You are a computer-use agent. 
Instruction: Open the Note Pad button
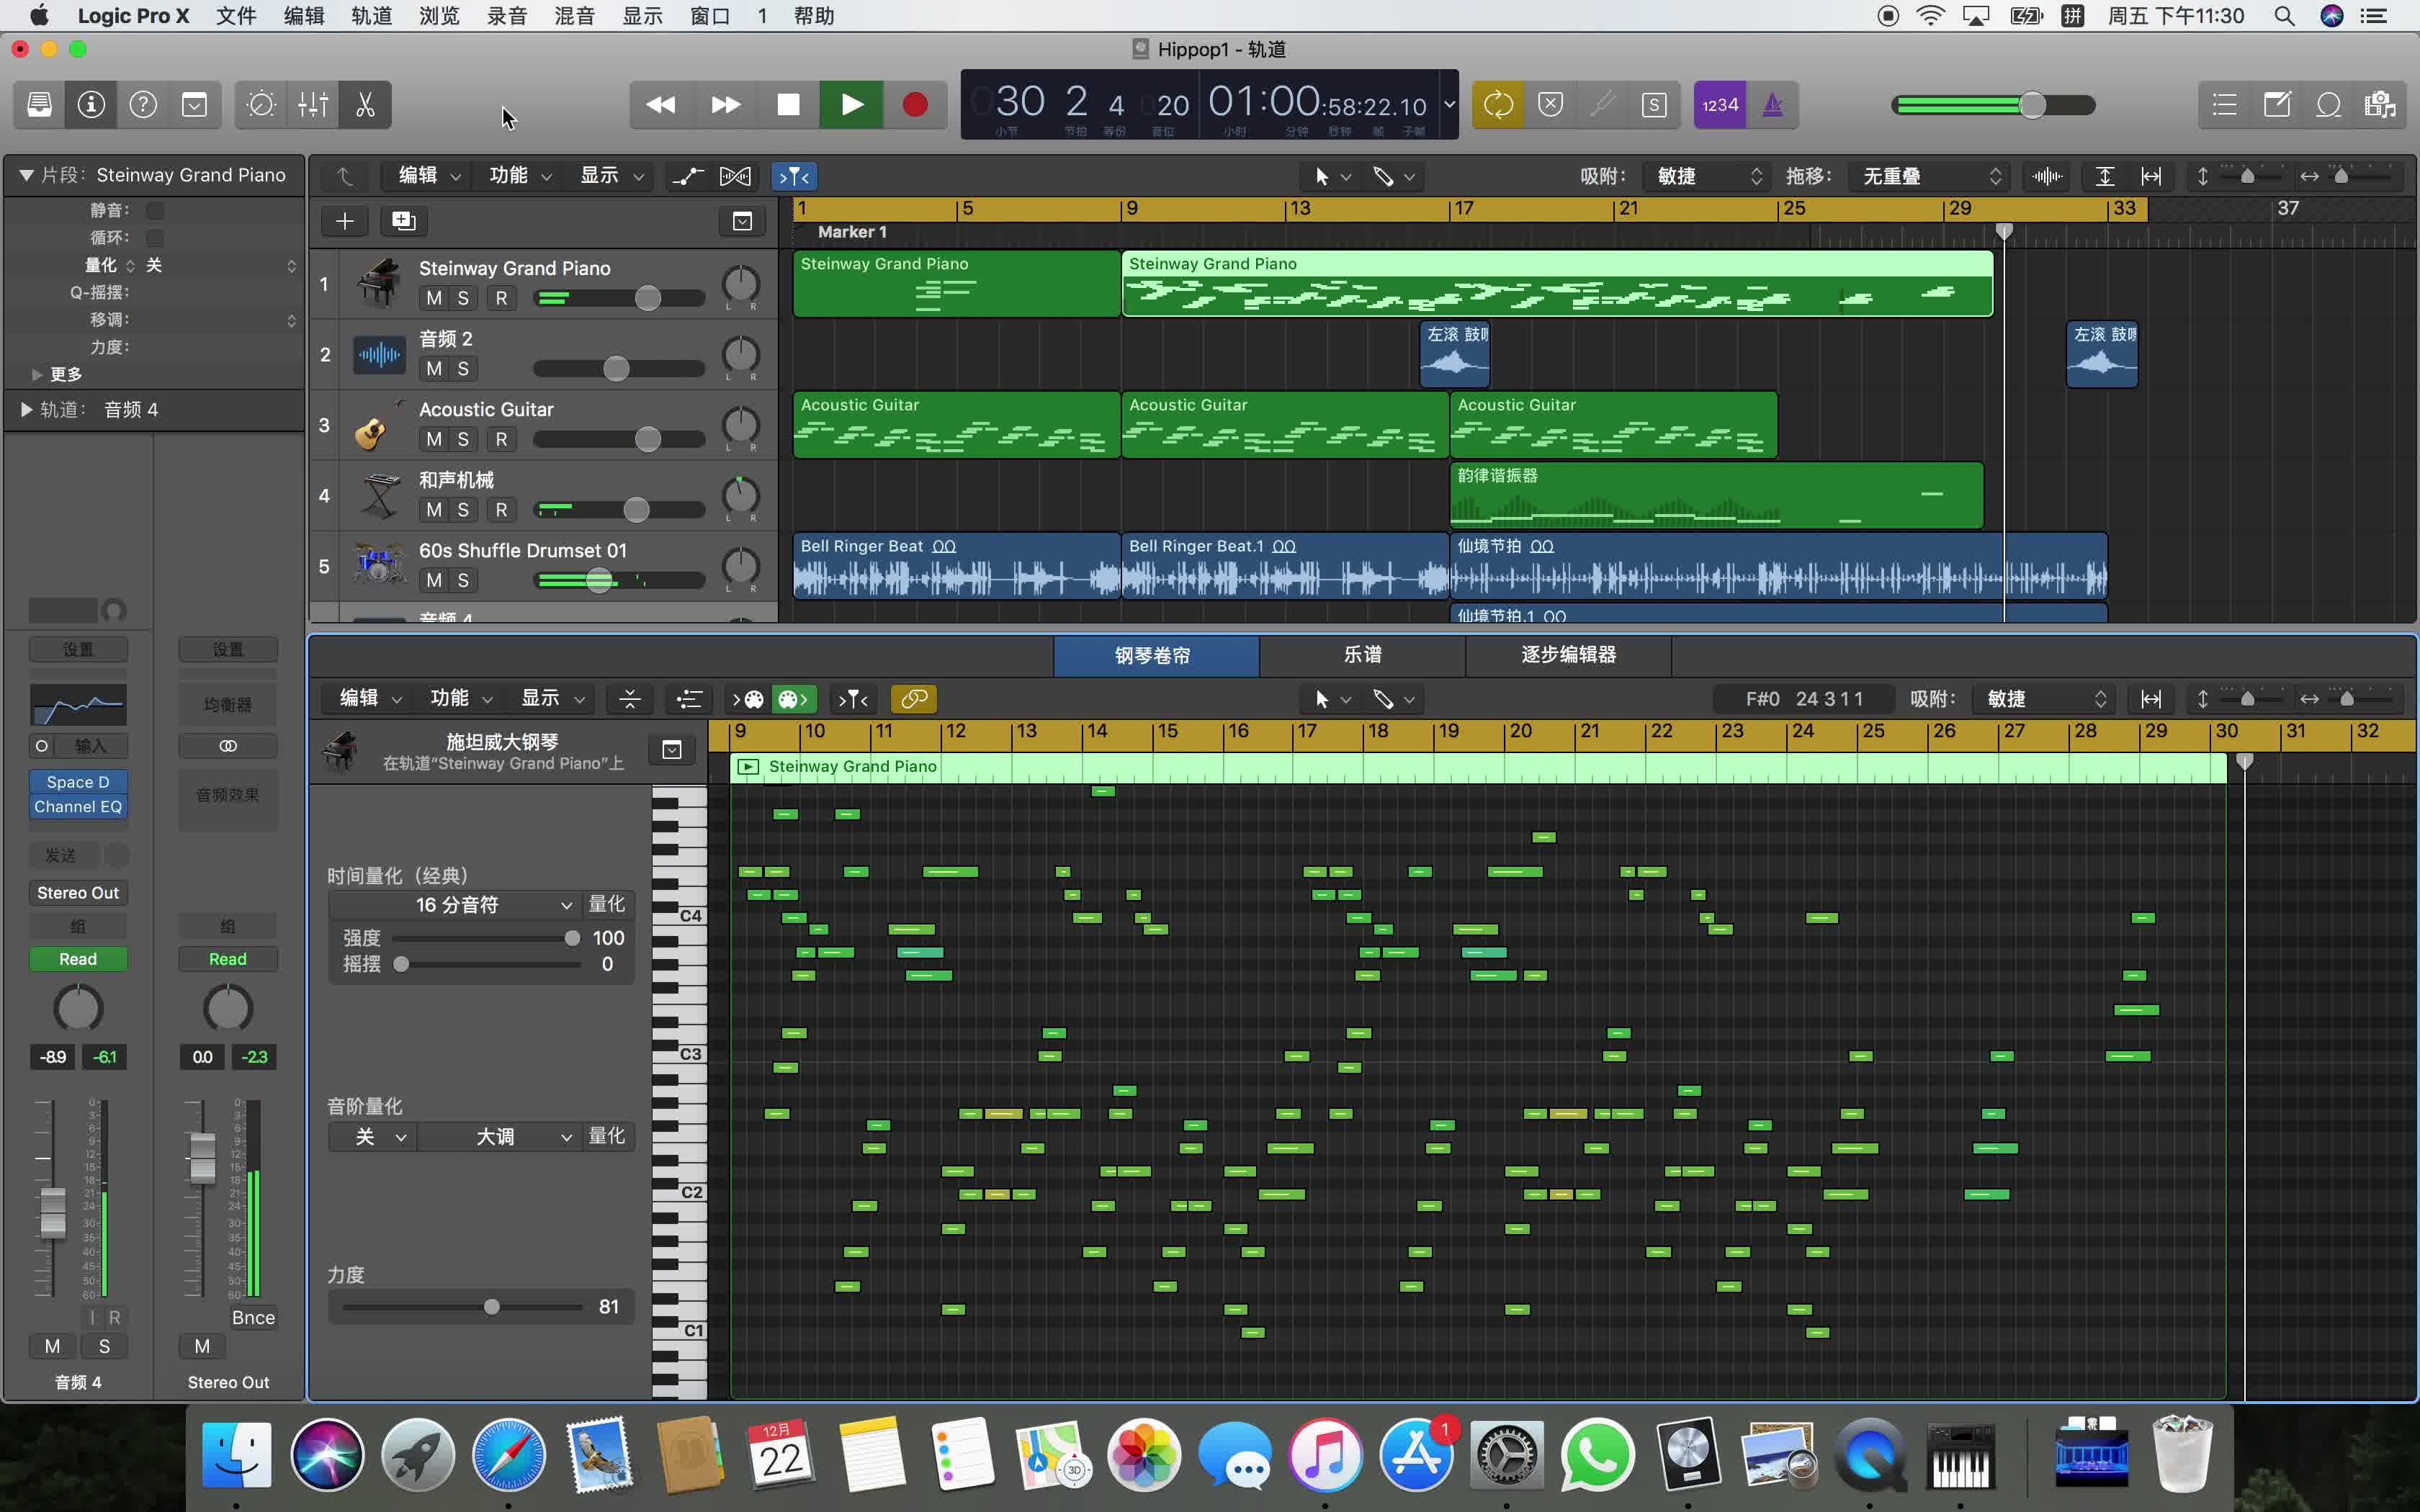(x=2277, y=105)
